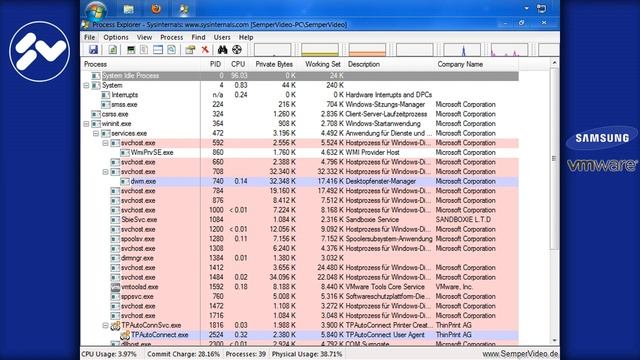Screen dimensions: 640x360
Task: Select the Interrupts row
Action: pyautogui.click(x=300, y=95)
